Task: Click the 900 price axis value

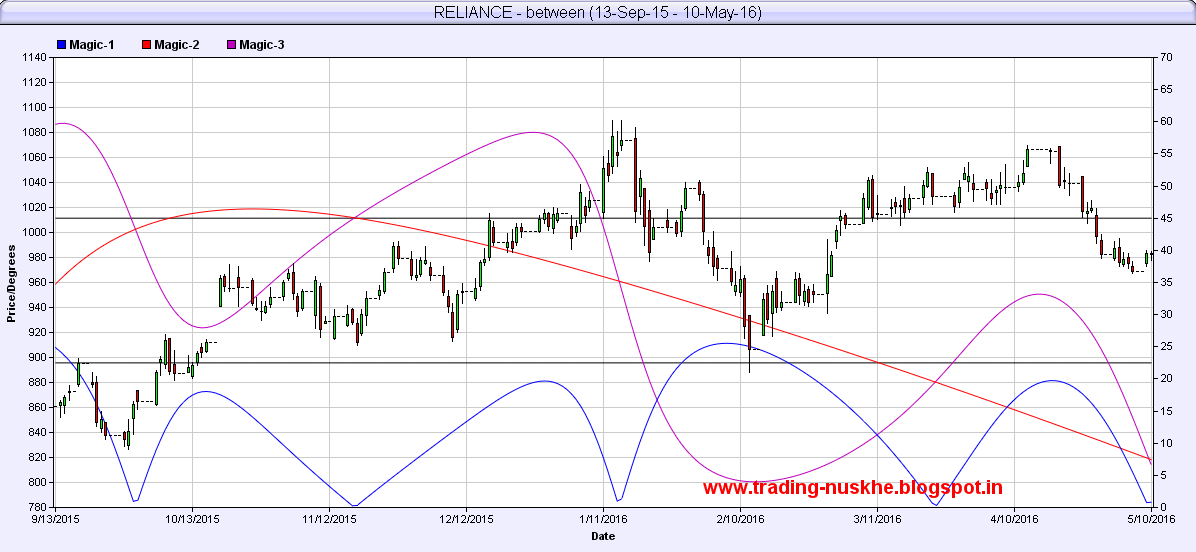Action: tap(39, 358)
